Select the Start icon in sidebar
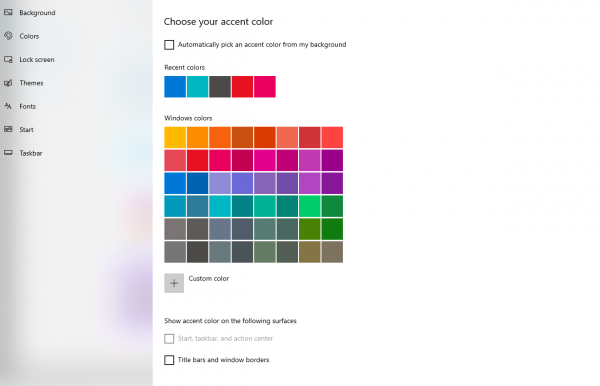Image resolution: width=600 pixels, height=386 pixels. point(8,129)
